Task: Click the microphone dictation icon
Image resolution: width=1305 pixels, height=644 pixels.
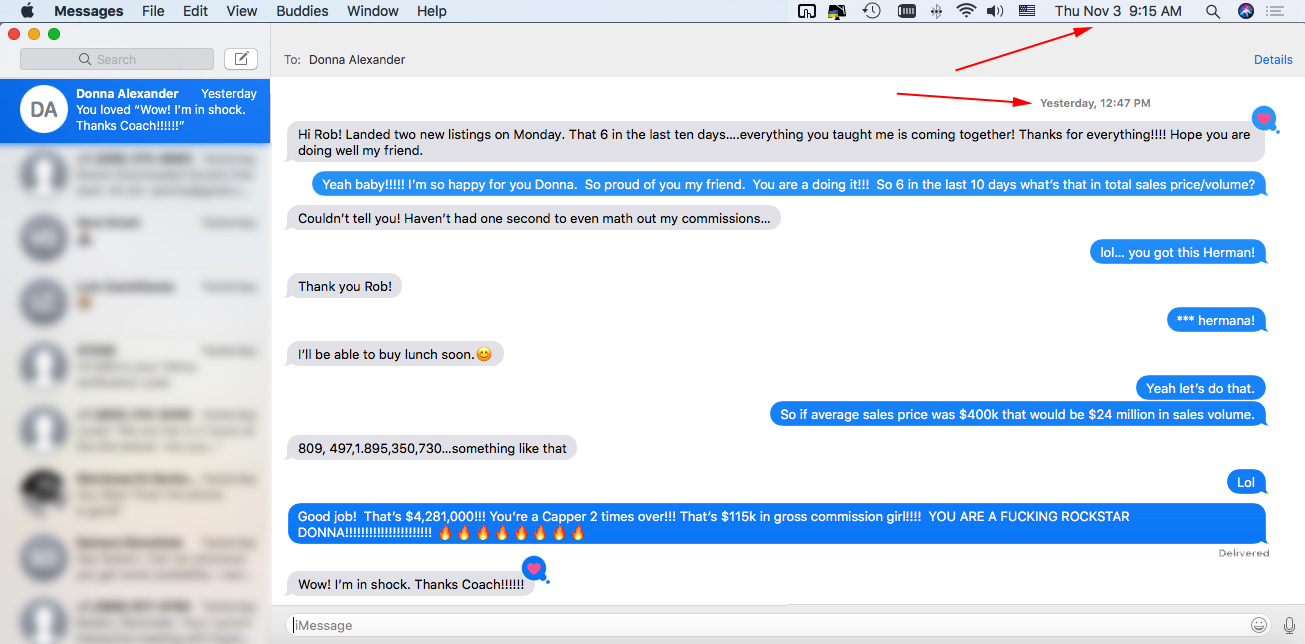Action: point(1289,625)
